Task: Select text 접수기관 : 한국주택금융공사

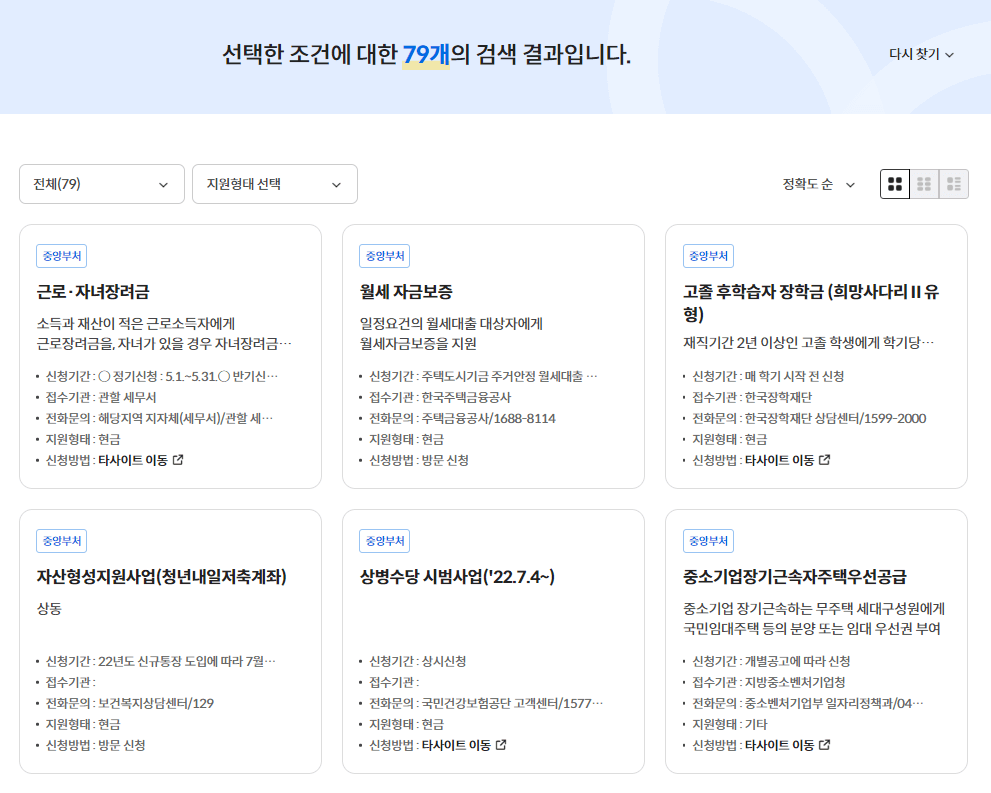Action: pos(440,397)
